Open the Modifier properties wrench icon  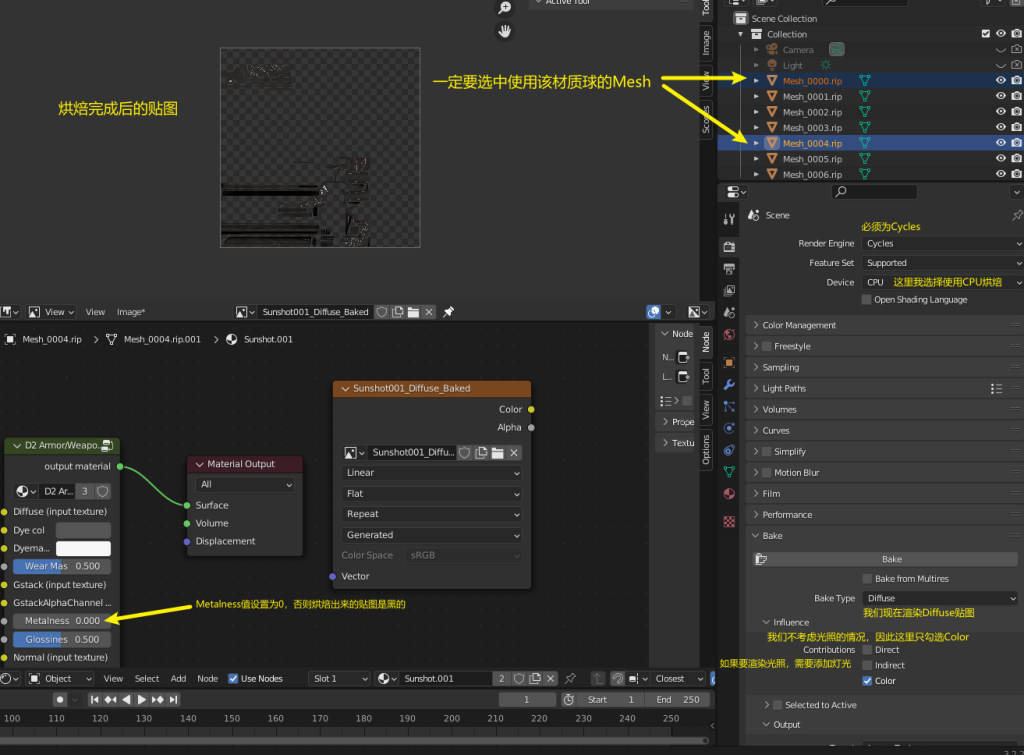(729, 384)
